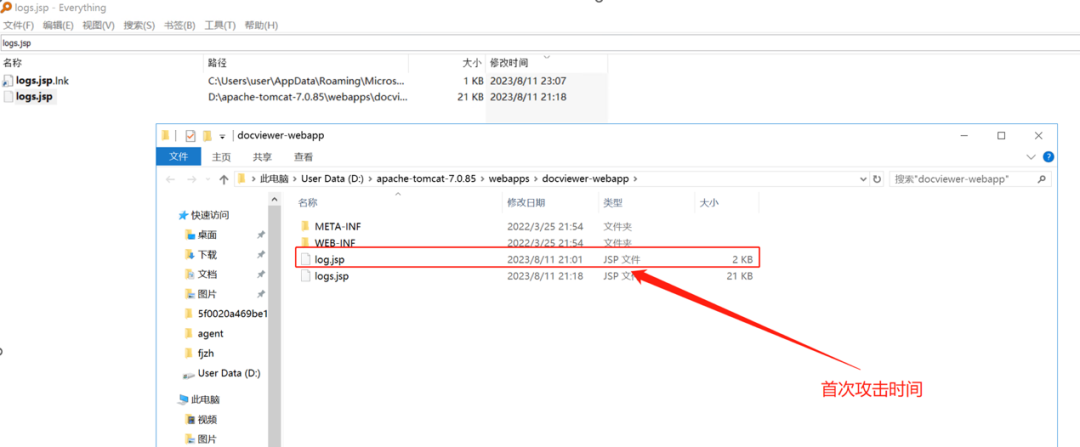Viewport: 1080px width, 447px height.
Task: Click the properties checkmark icon in title bar
Action: click(190, 135)
